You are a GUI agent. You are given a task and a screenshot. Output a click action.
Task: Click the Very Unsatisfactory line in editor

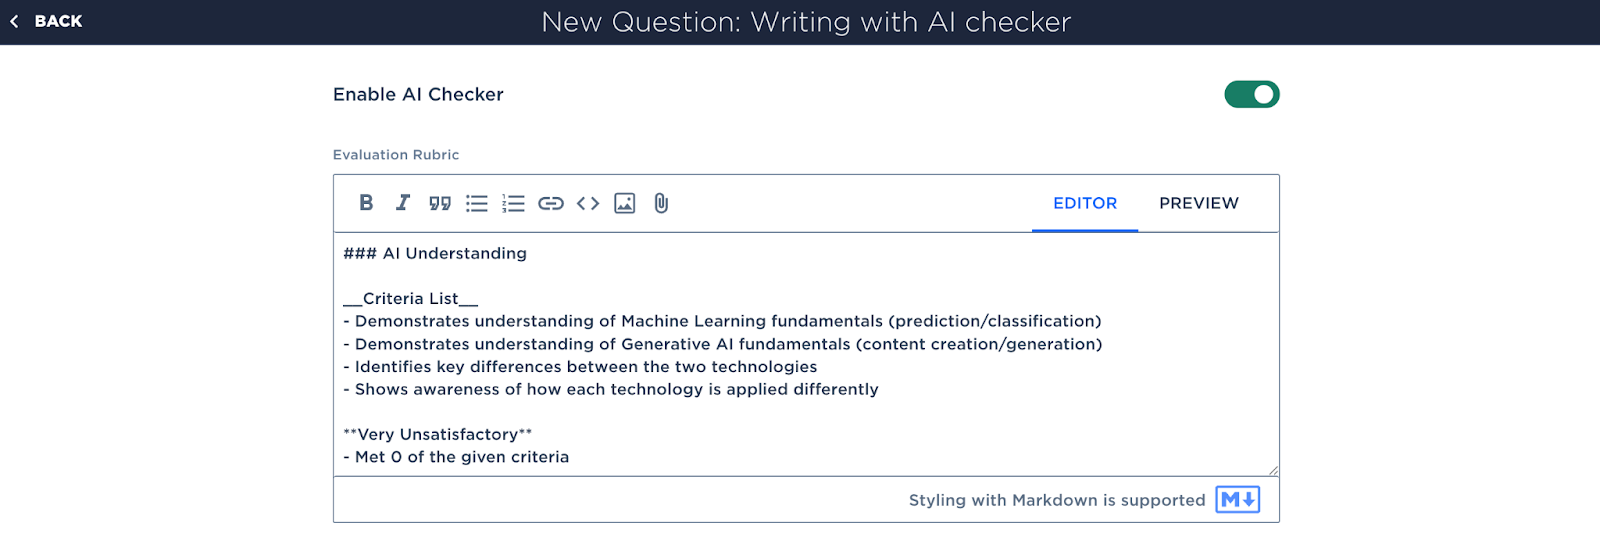click(x=437, y=434)
